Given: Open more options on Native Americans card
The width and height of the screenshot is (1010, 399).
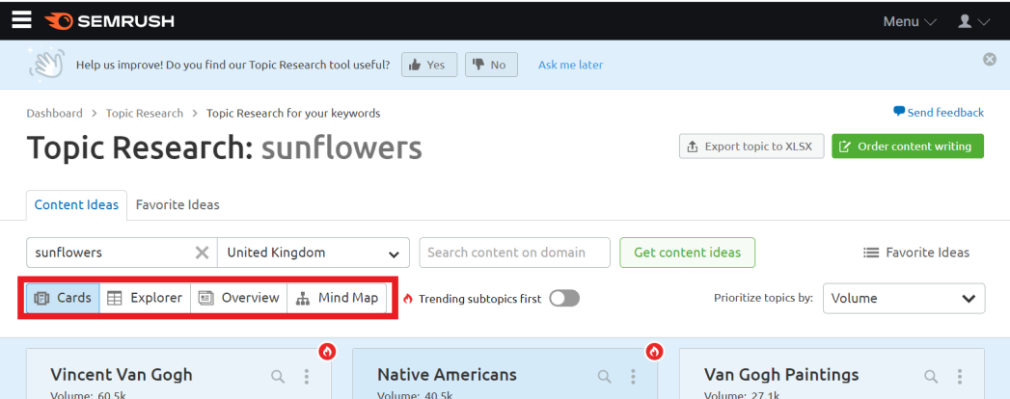Looking at the screenshot, I should [633, 376].
